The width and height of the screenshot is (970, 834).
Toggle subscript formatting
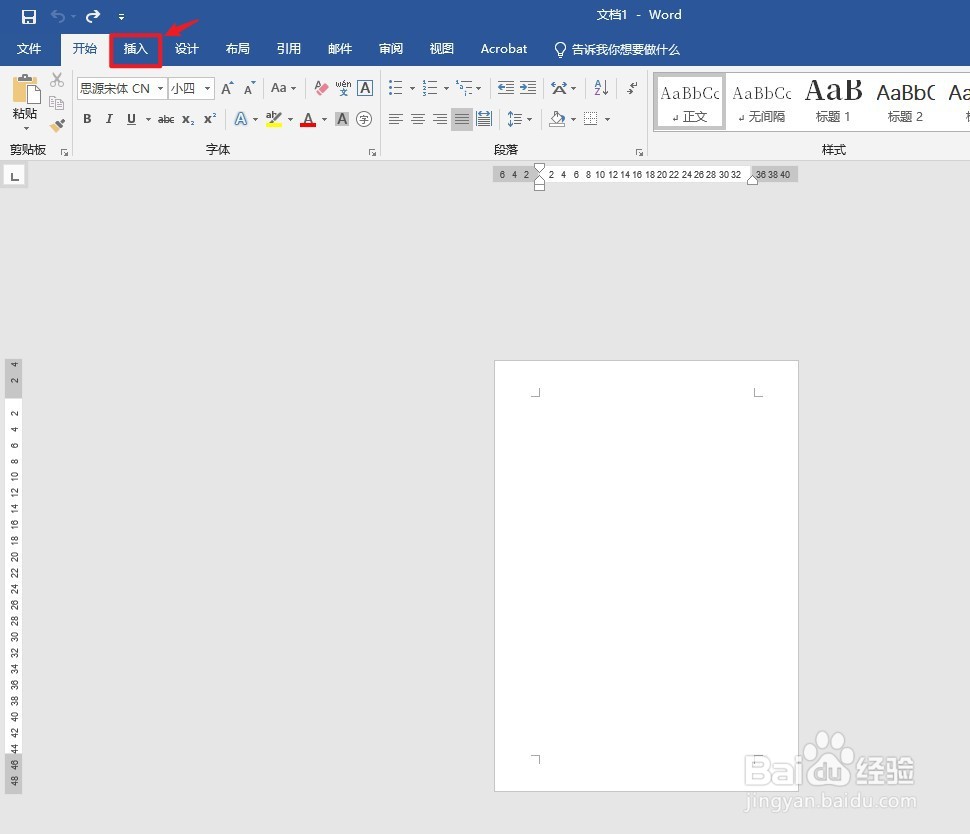coord(188,119)
